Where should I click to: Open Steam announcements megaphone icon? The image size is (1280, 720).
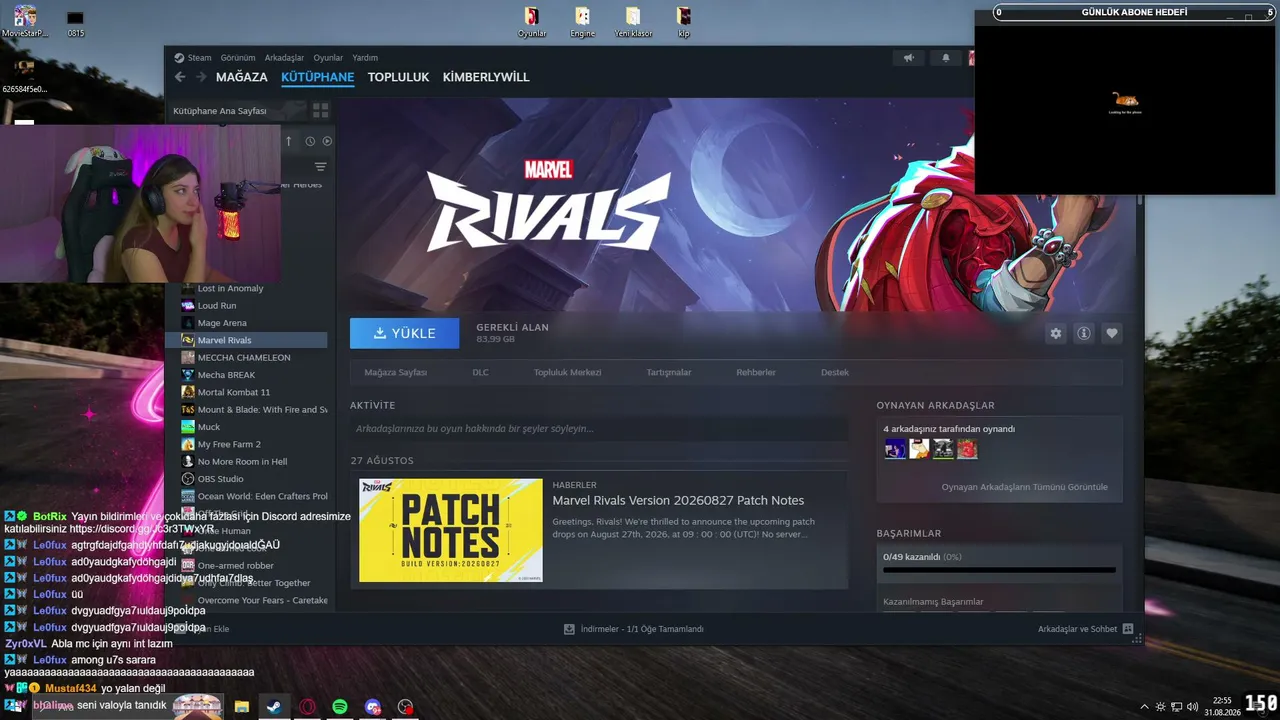tap(909, 58)
